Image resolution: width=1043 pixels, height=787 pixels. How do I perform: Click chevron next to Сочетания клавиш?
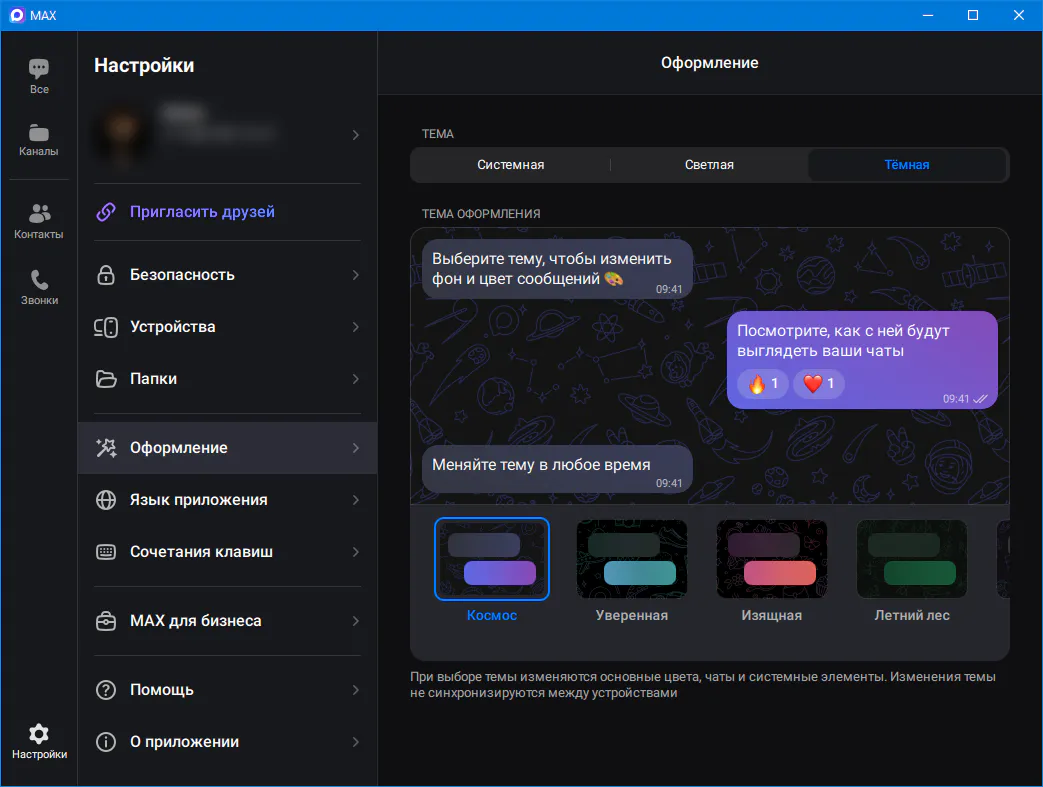[x=356, y=552]
